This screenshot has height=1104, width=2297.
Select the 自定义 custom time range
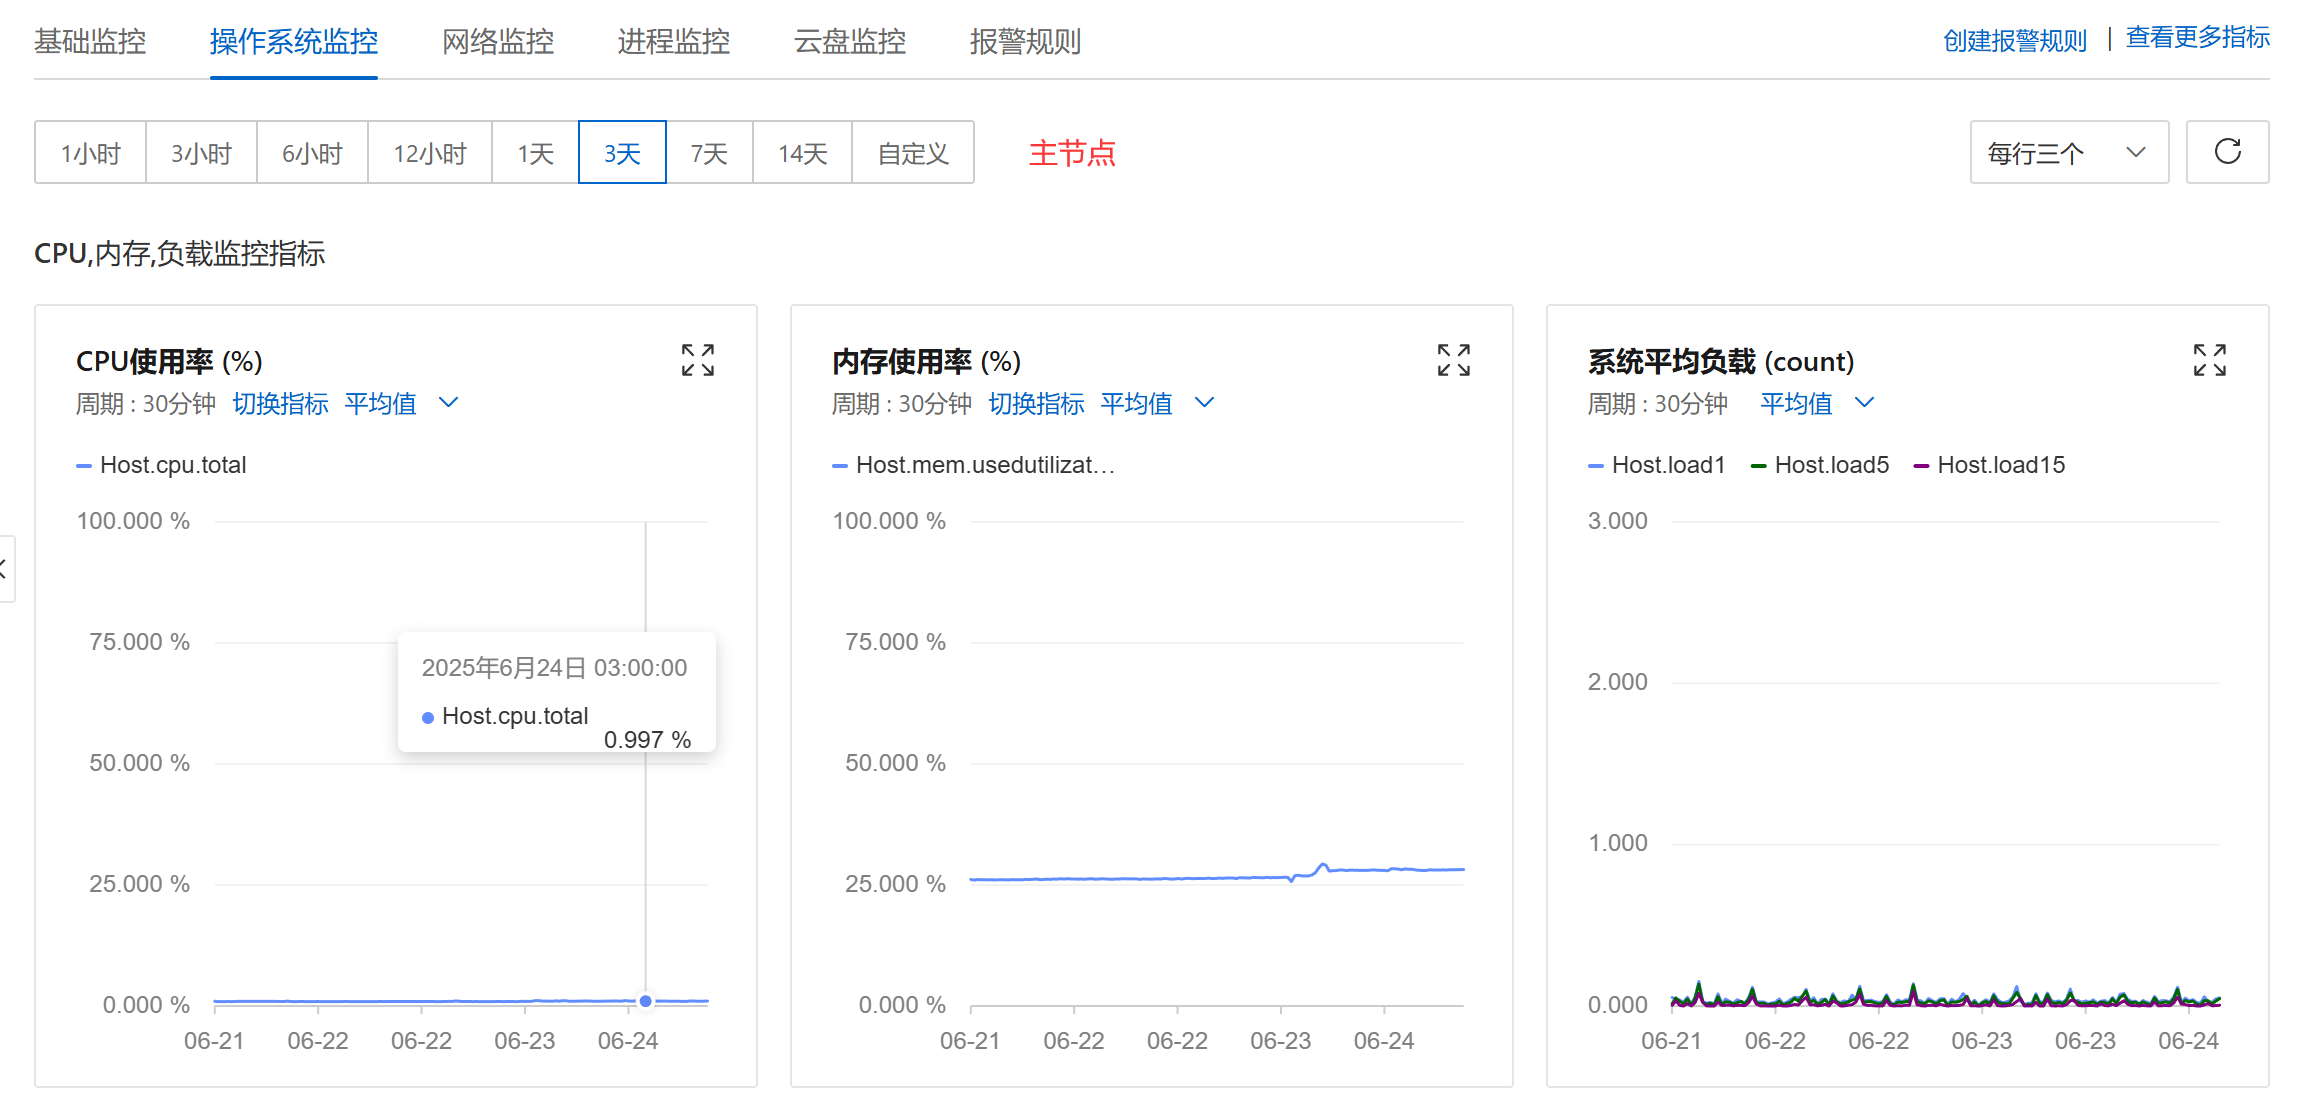pos(913,152)
